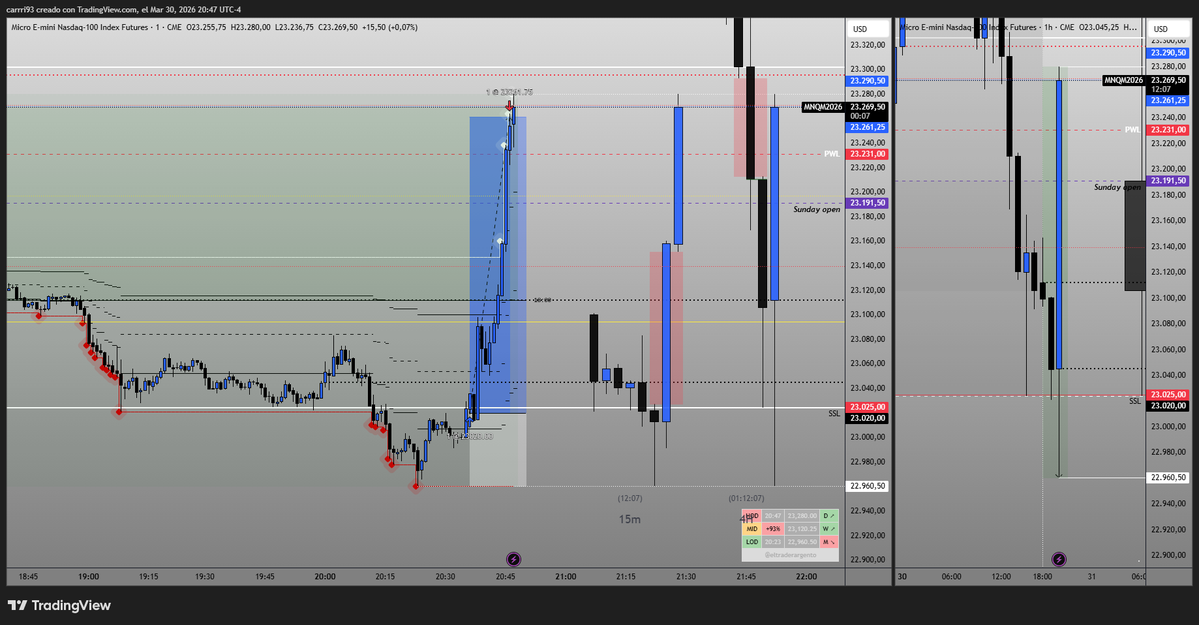1199x625 pixels.
Task: Click the 21:00 time label on the 1-minute axis
Action: click(x=565, y=576)
